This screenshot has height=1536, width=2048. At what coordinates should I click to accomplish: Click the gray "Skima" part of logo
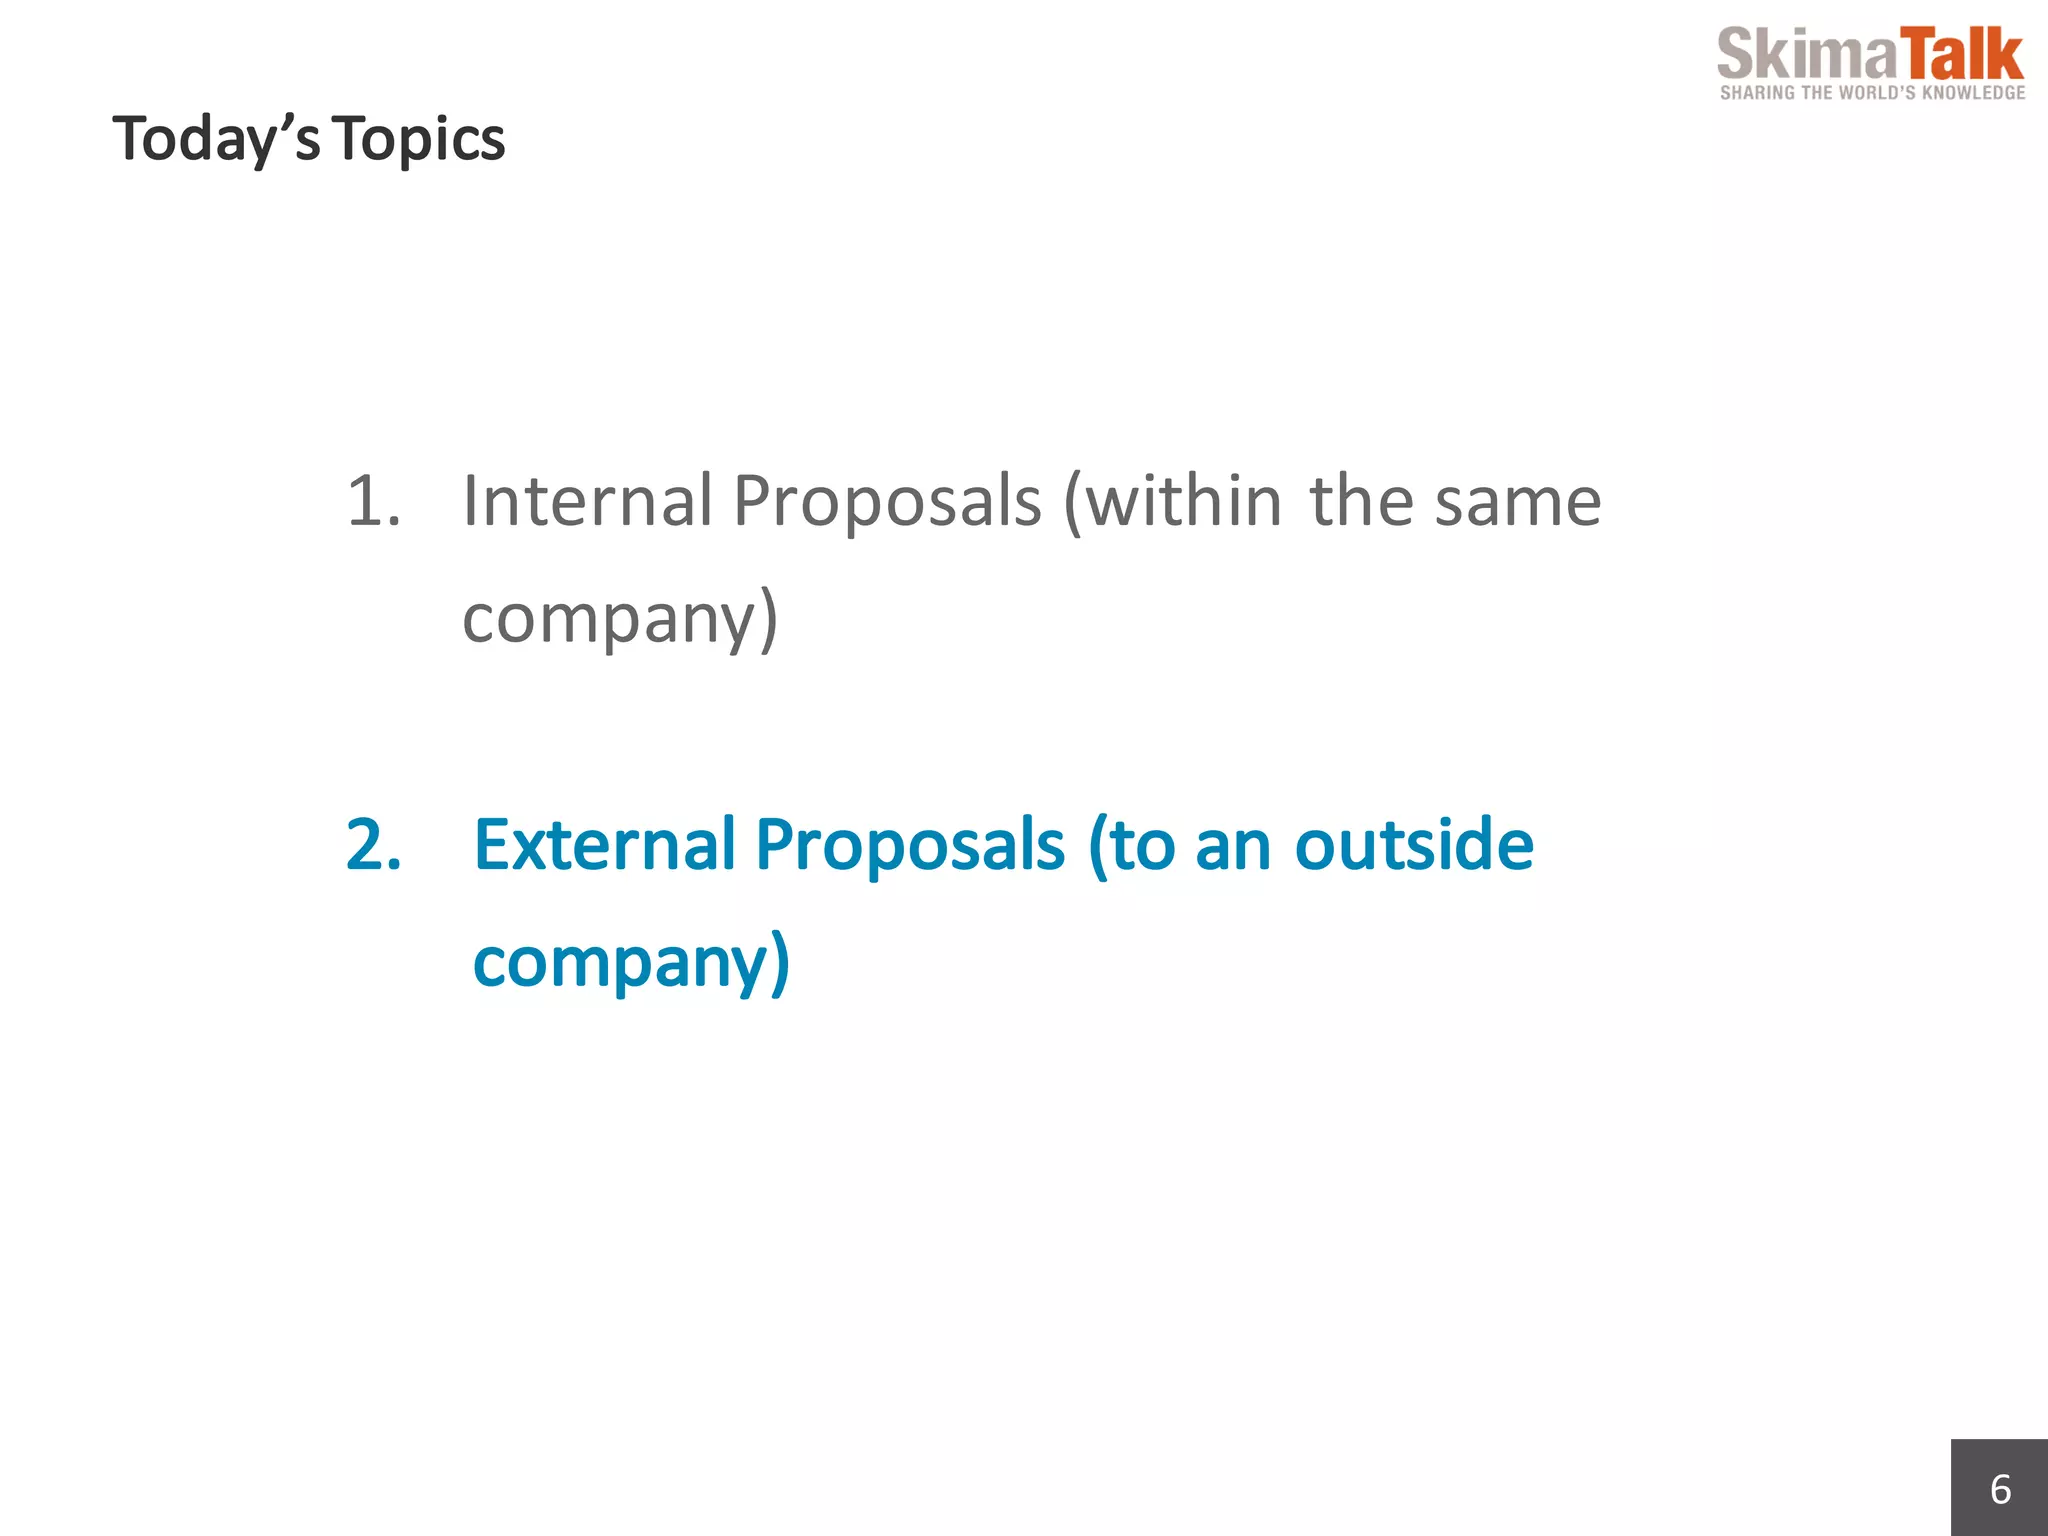[x=1807, y=54]
